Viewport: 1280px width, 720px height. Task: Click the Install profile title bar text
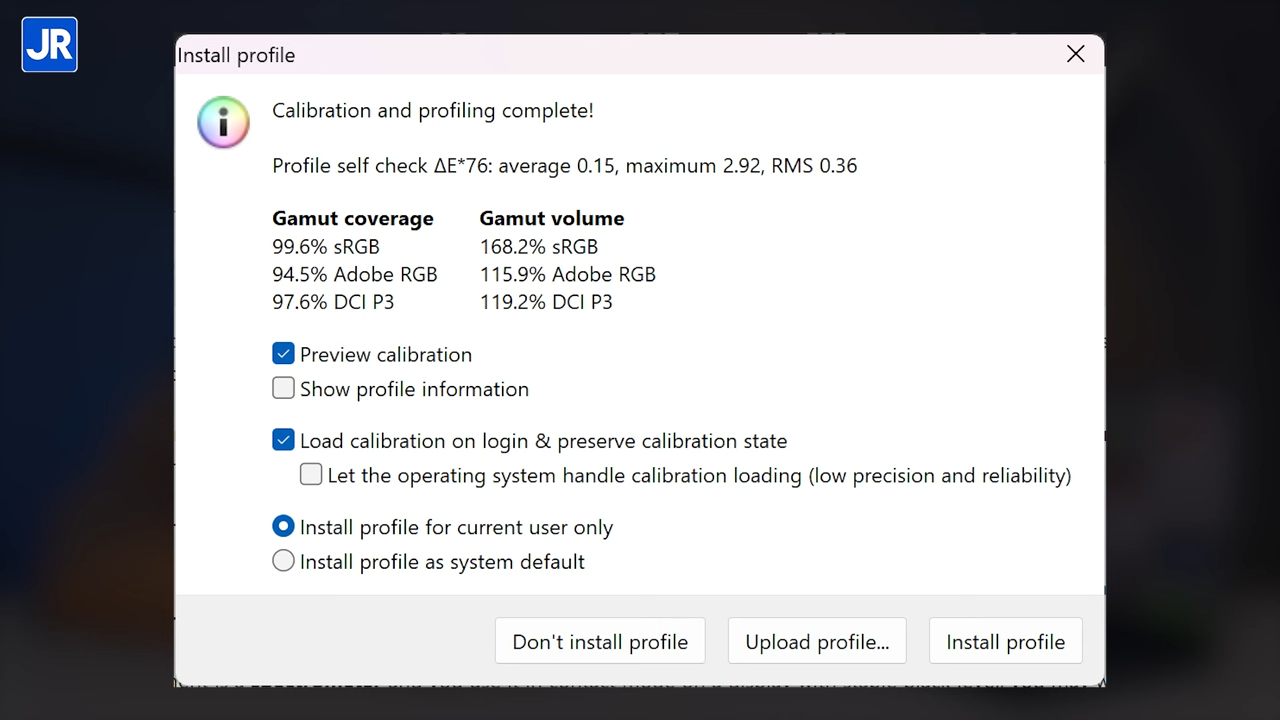[x=236, y=55]
